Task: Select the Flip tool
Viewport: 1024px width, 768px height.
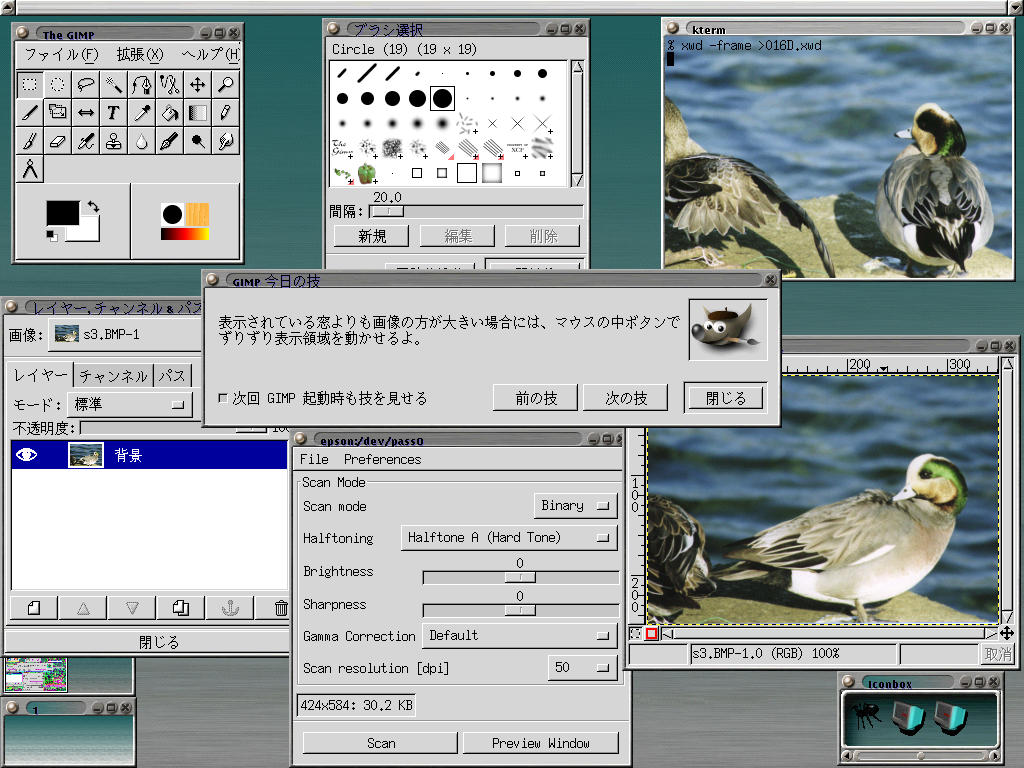Action: coord(86,112)
